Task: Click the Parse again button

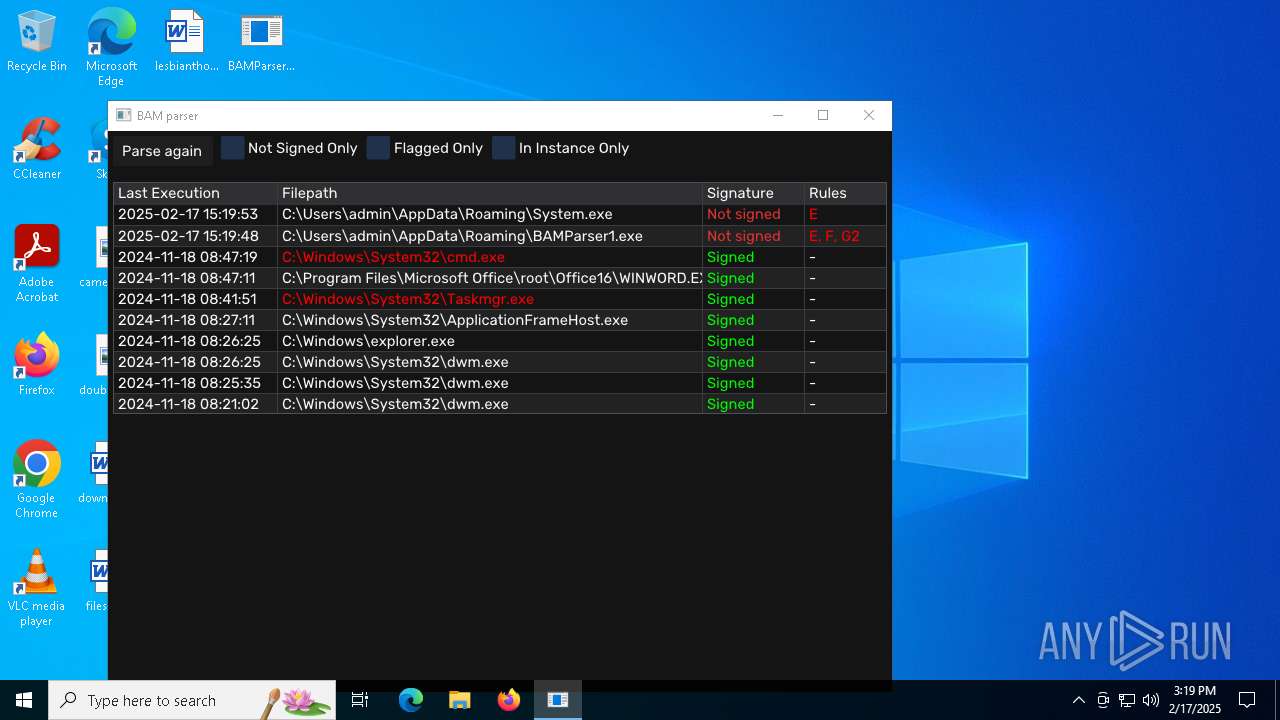Action: [x=162, y=151]
